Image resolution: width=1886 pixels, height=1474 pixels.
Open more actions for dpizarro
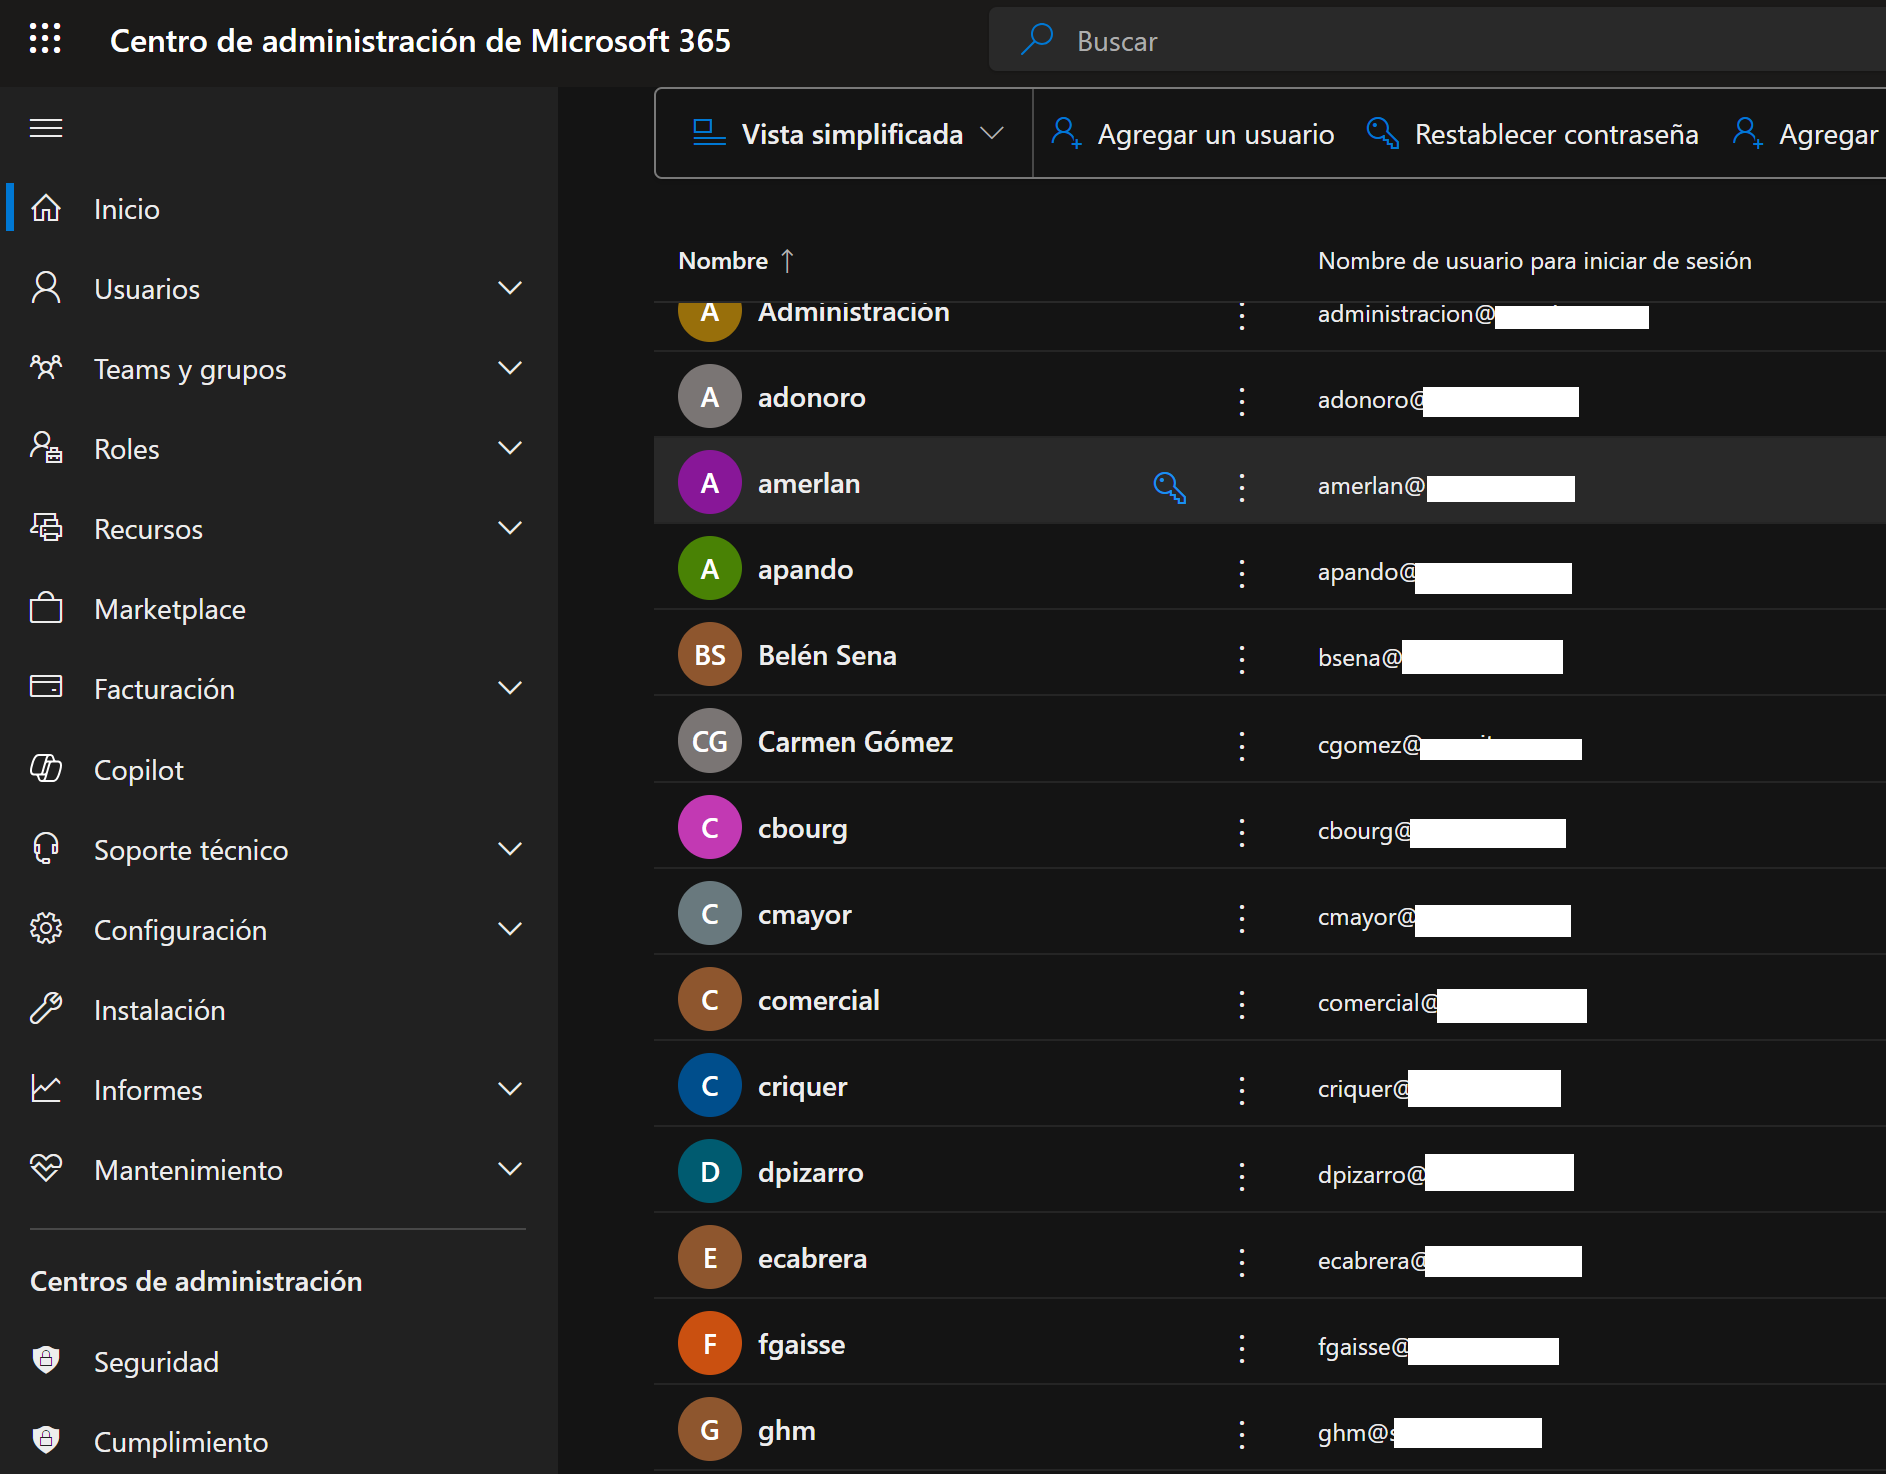(1242, 1175)
